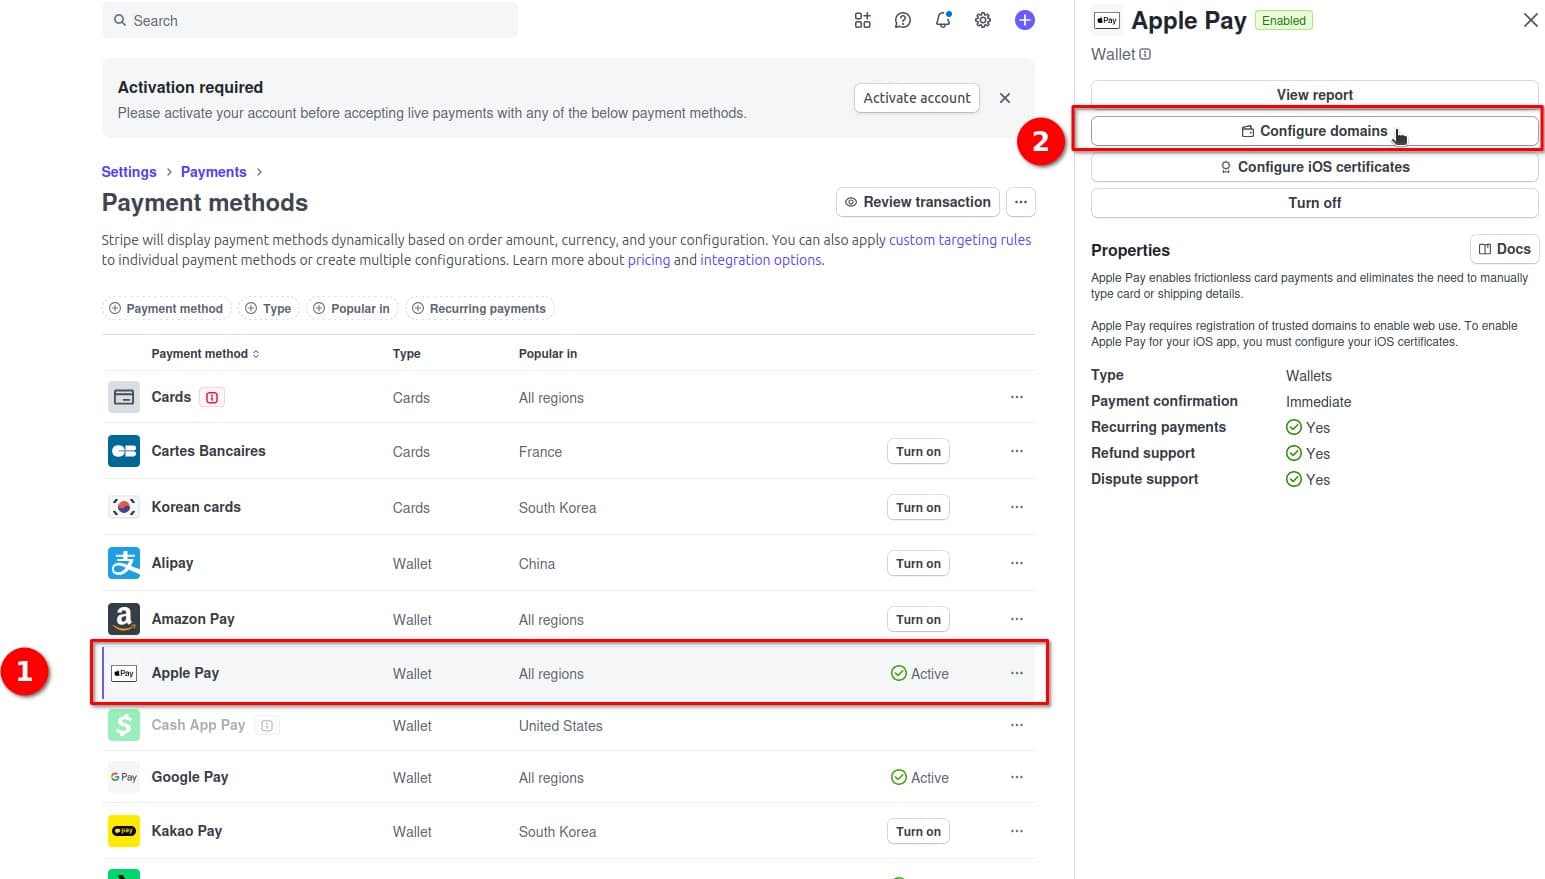
Task: Add the Payment method filter
Action: 166,308
